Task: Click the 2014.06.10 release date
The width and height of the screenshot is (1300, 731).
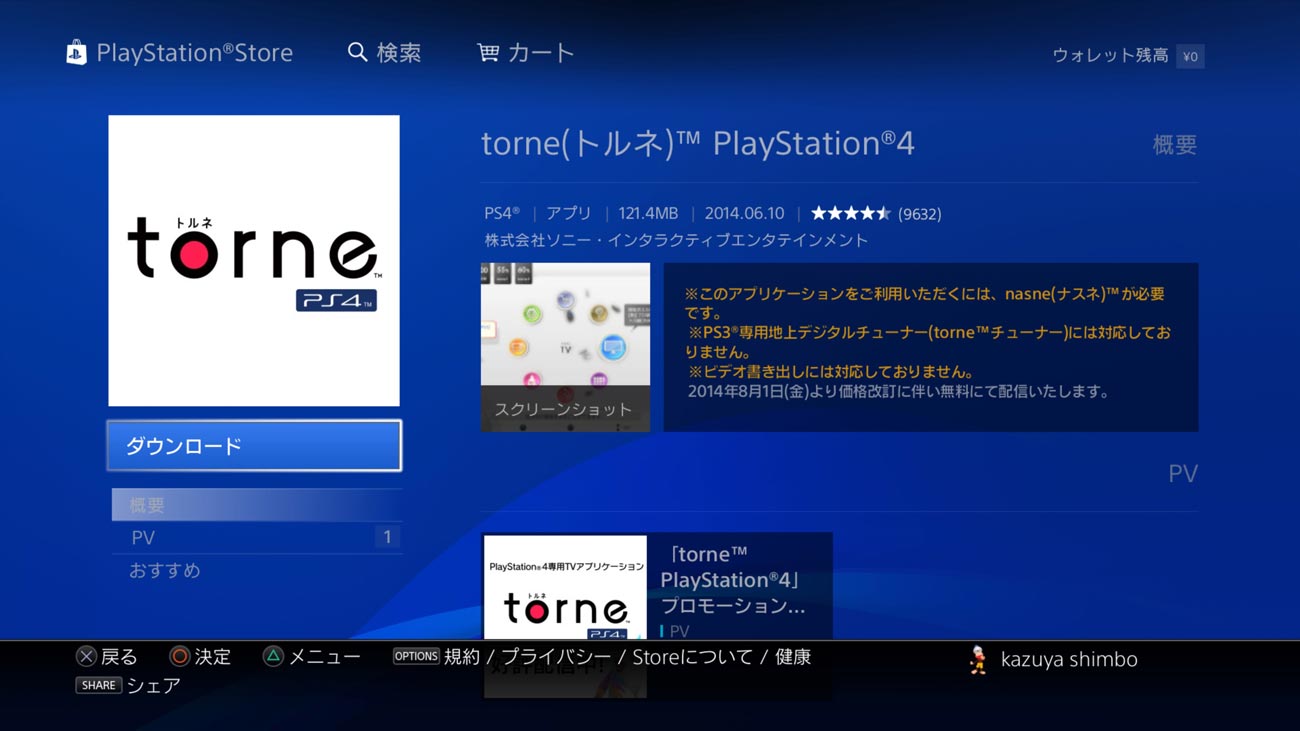Action: 744,213
